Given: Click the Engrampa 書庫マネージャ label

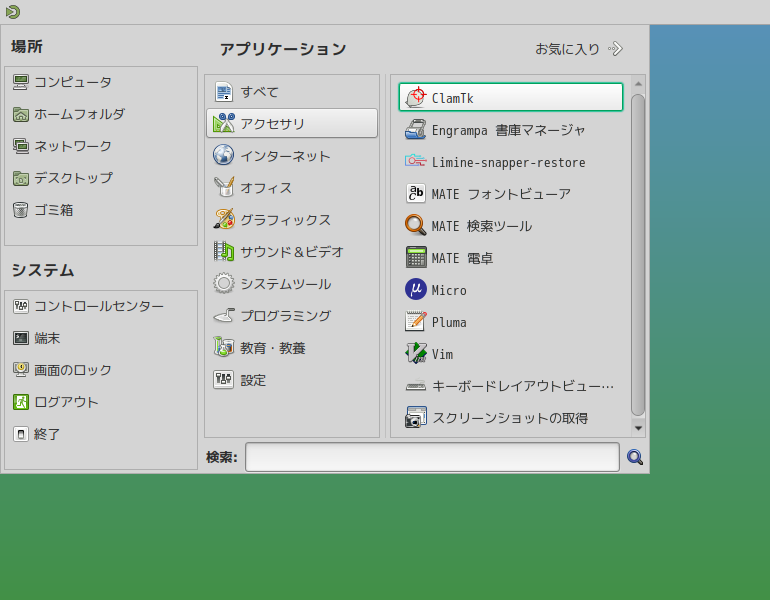Looking at the screenshot, I should click(x=508, y=130).
